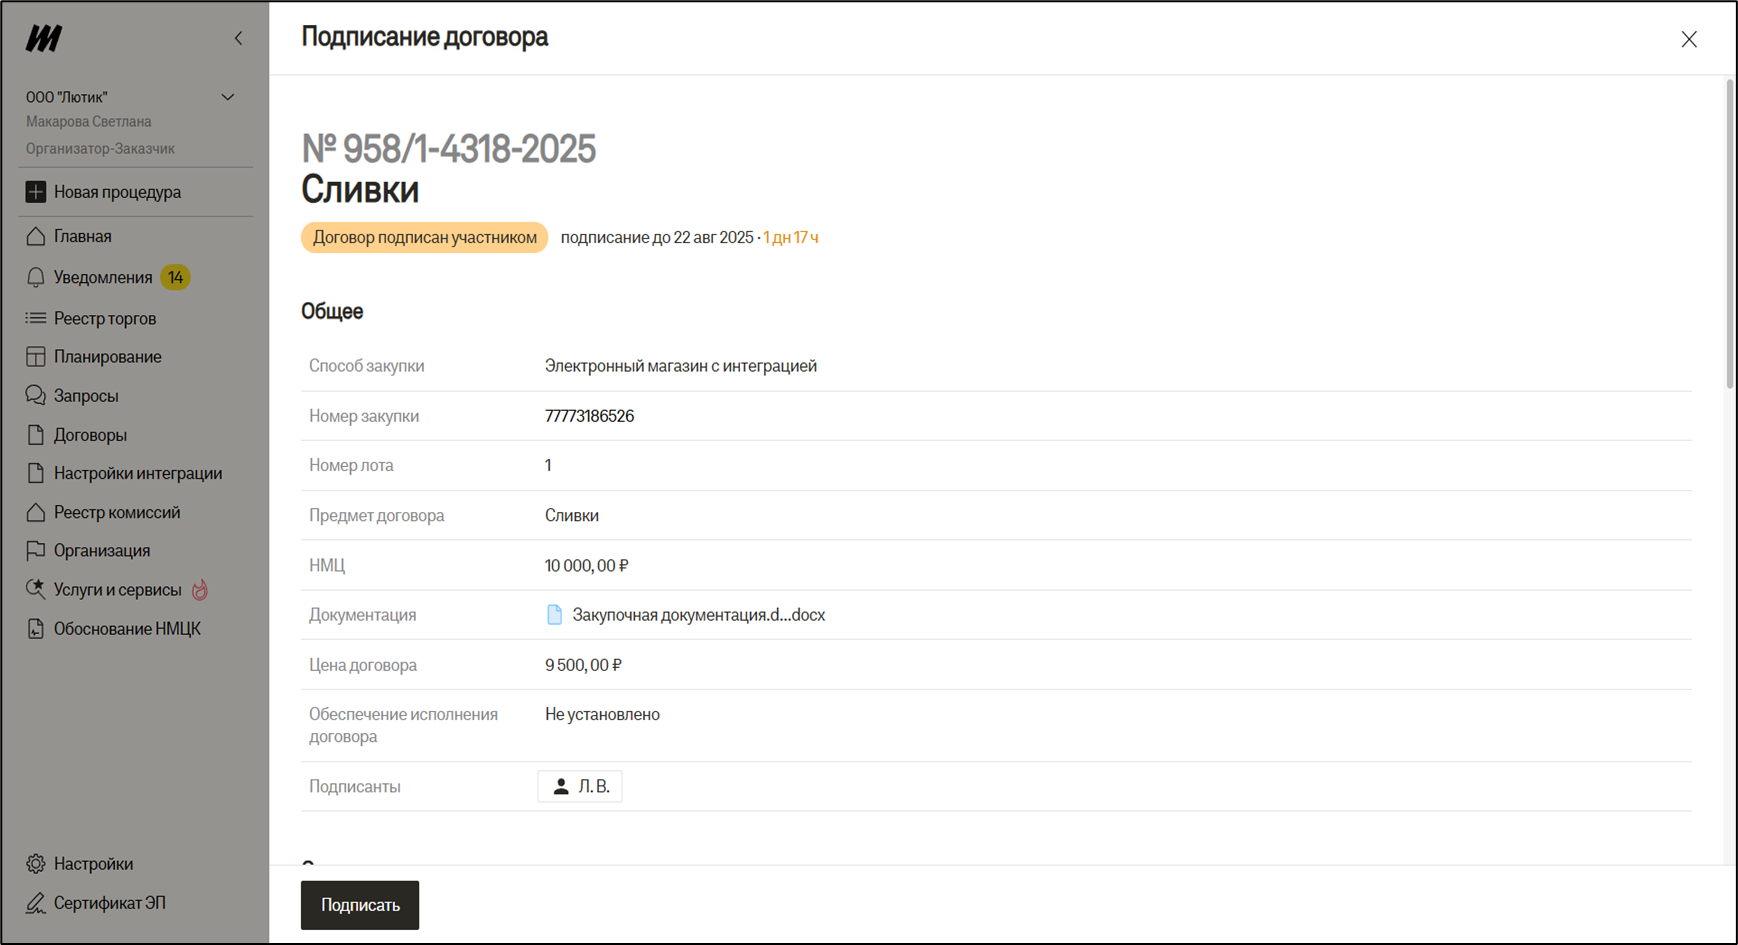
Task: Open Обоснование НМЦК document icon
Action: (x=36, y=629)
